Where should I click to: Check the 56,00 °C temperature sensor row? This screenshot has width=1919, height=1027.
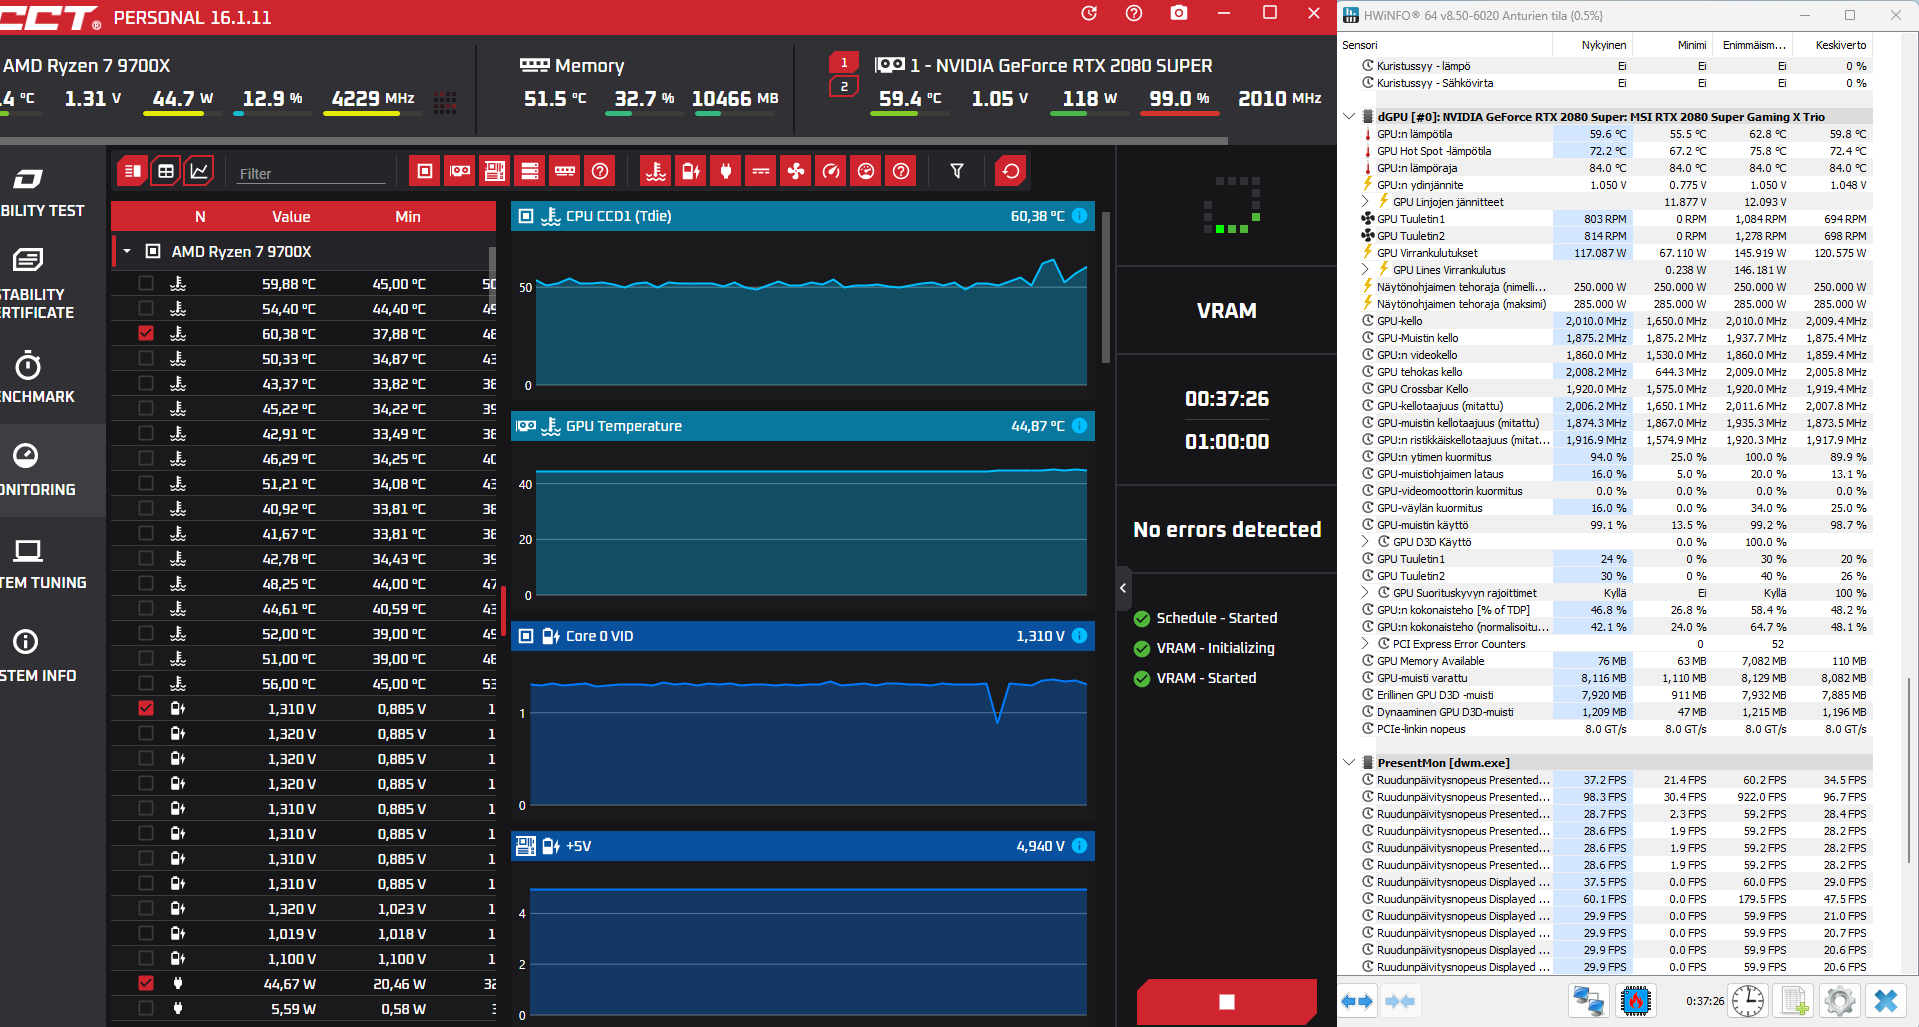(146, 683)
